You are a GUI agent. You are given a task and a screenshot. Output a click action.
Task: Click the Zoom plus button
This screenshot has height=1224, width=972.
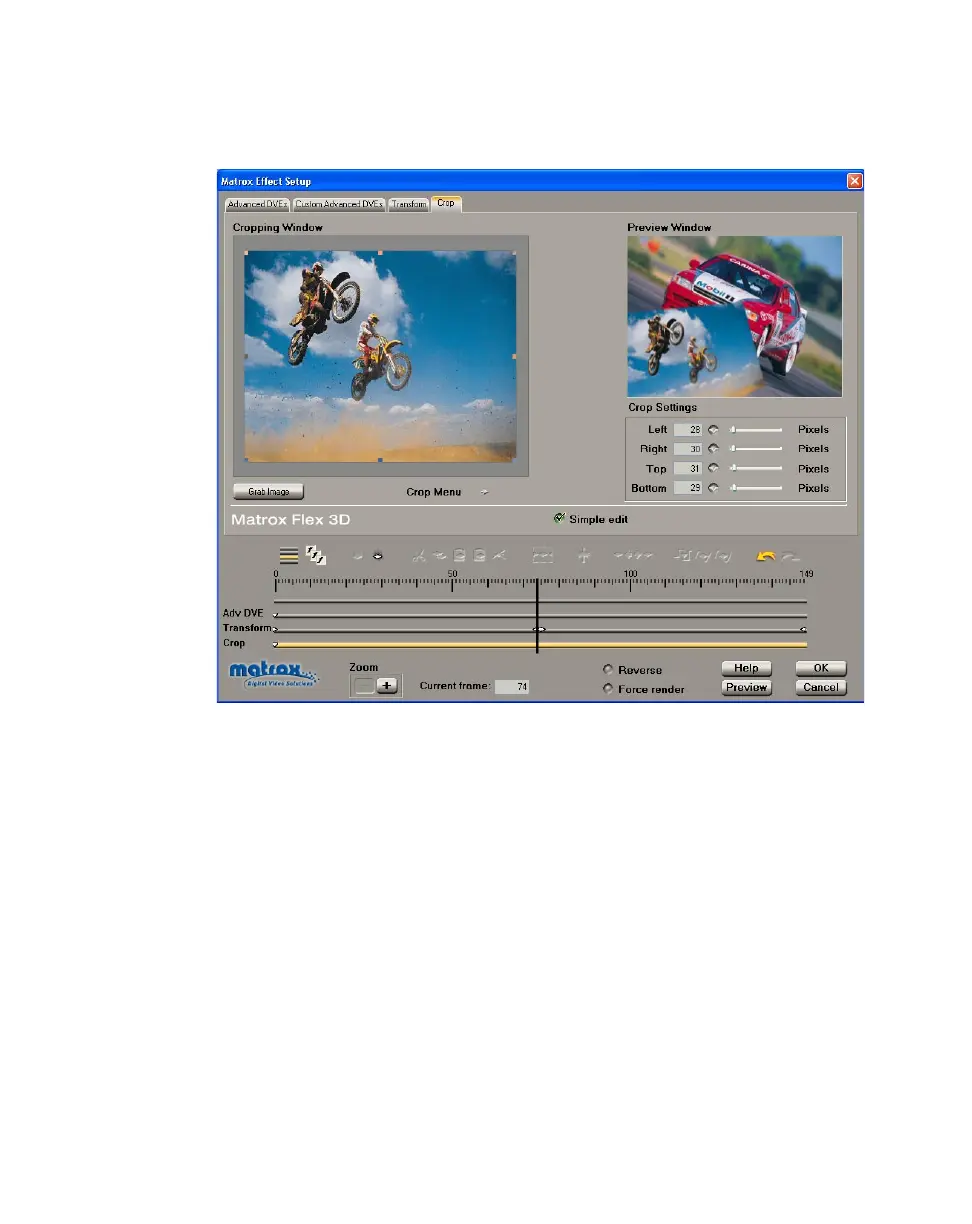[387, 685]
